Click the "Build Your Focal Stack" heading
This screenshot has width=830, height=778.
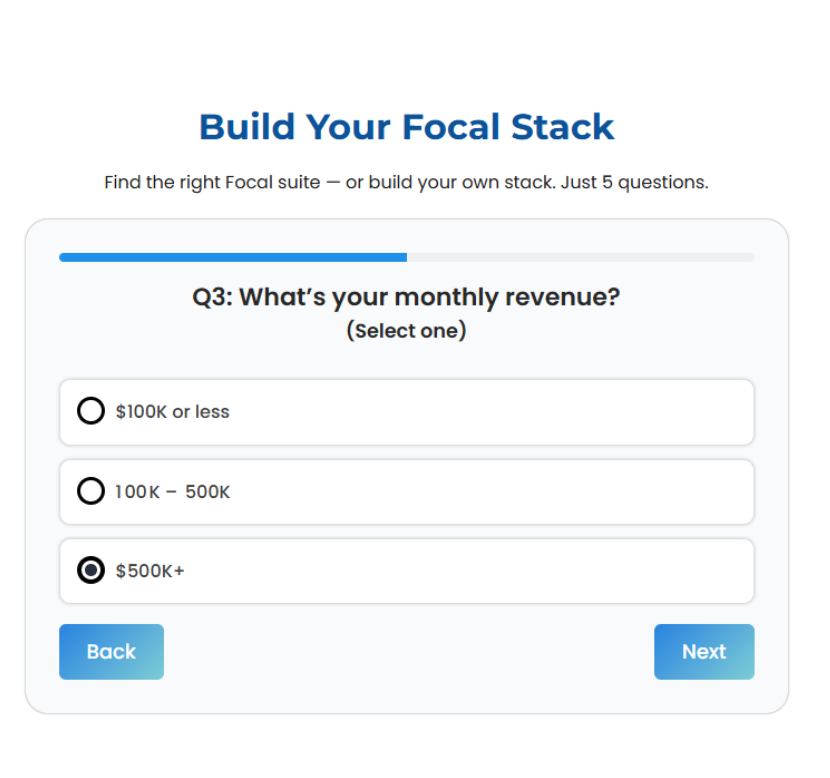(406, 127)
